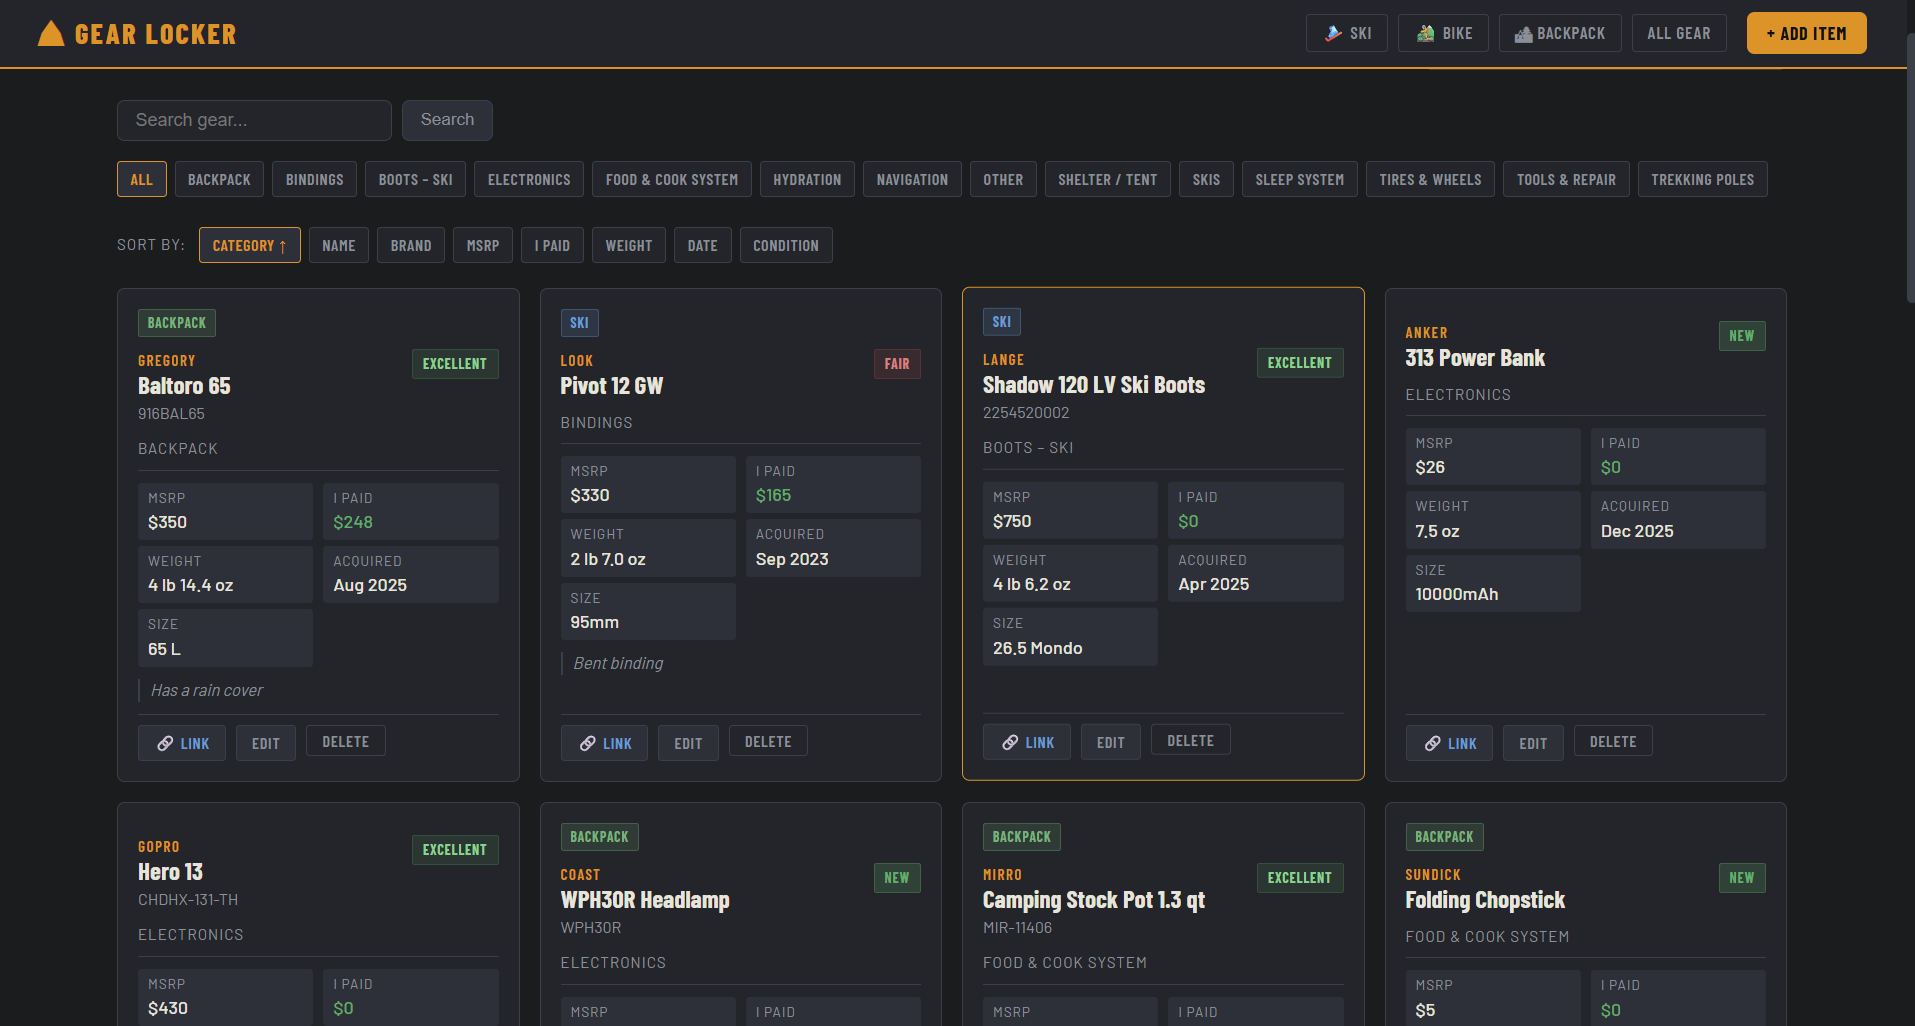Filter by Food & Cook System category
This screenshot has width=1915, height=1026.
coord(672,179)
